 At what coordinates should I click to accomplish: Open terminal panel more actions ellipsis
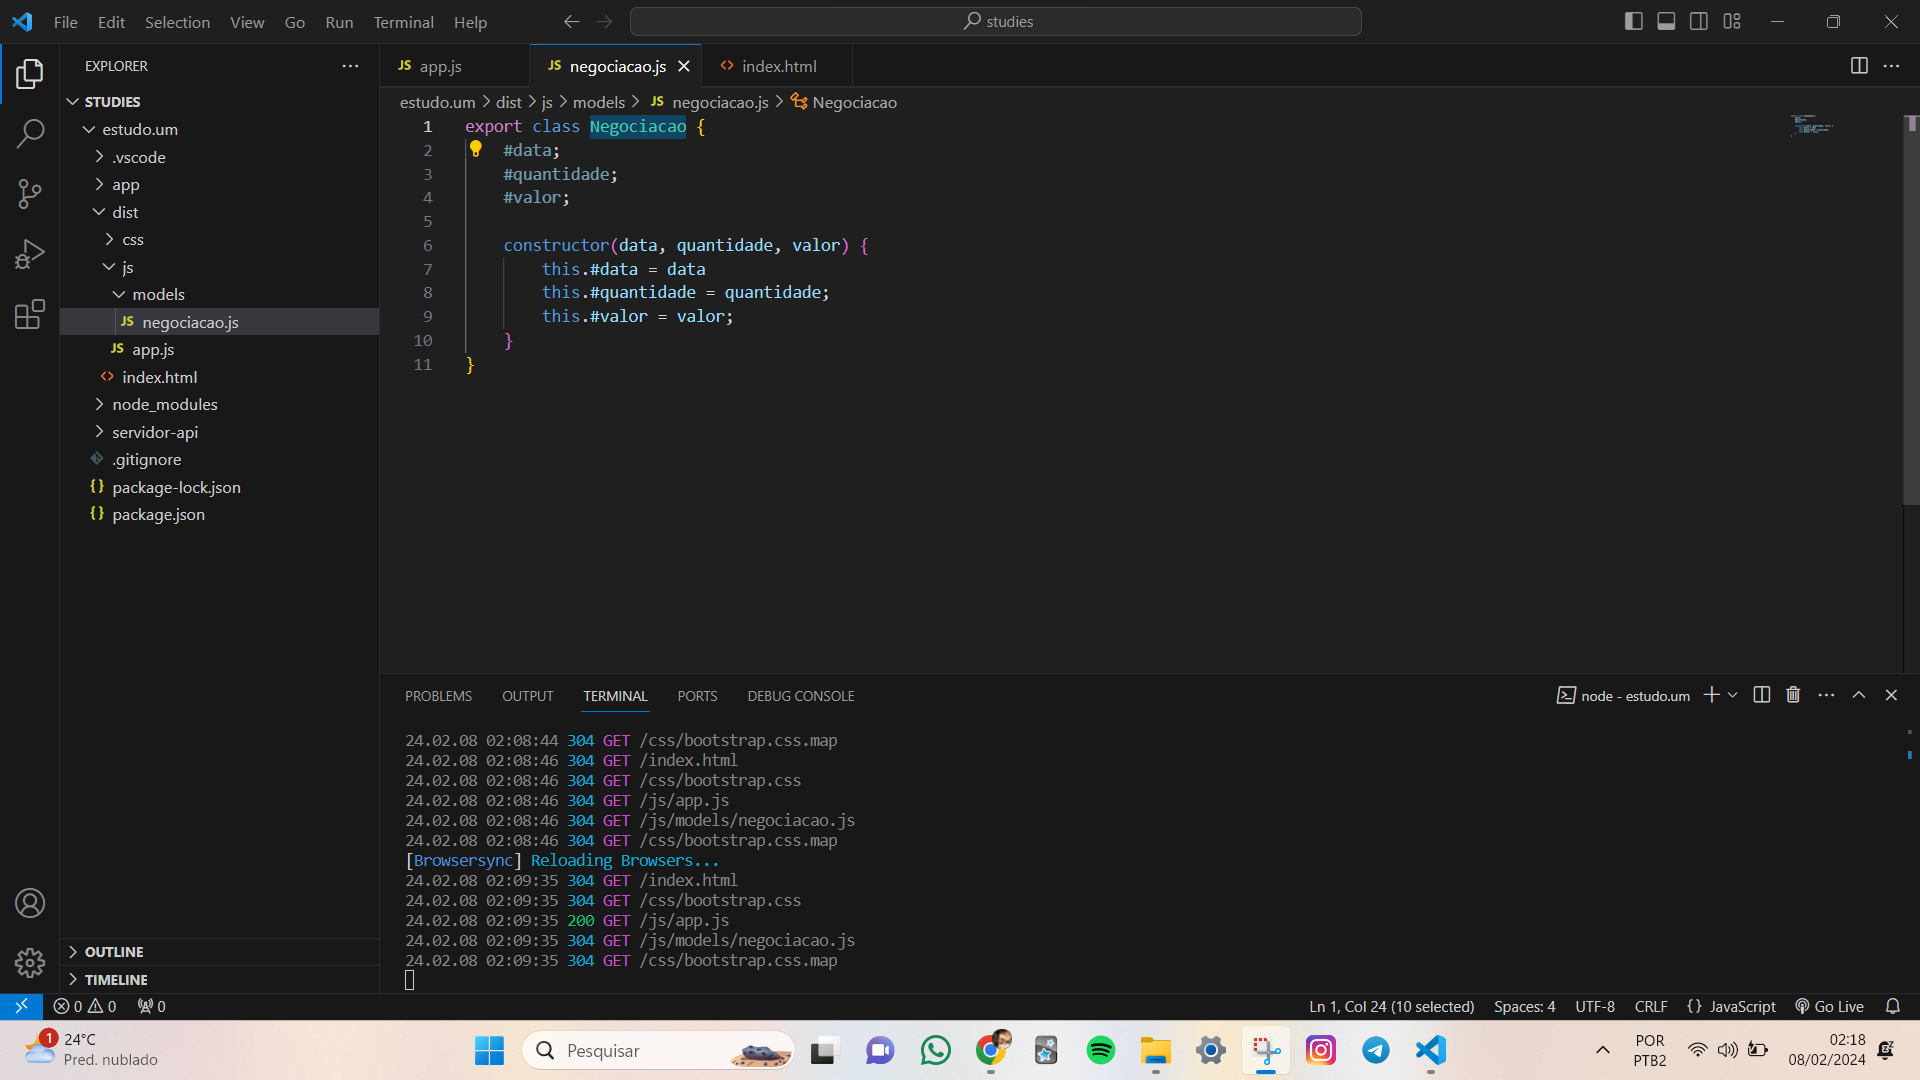point(1826,695)
